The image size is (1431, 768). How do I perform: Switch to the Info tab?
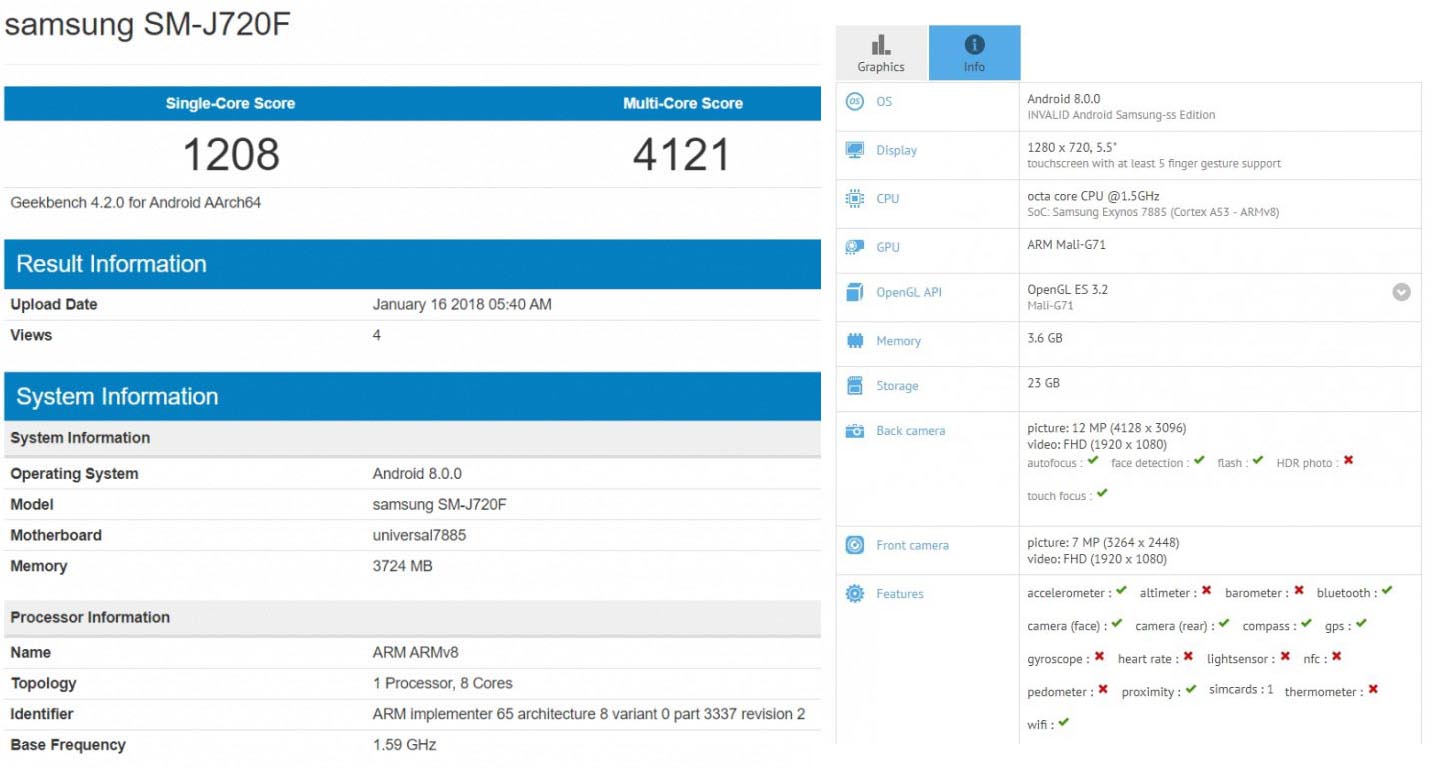coord(975,53)
